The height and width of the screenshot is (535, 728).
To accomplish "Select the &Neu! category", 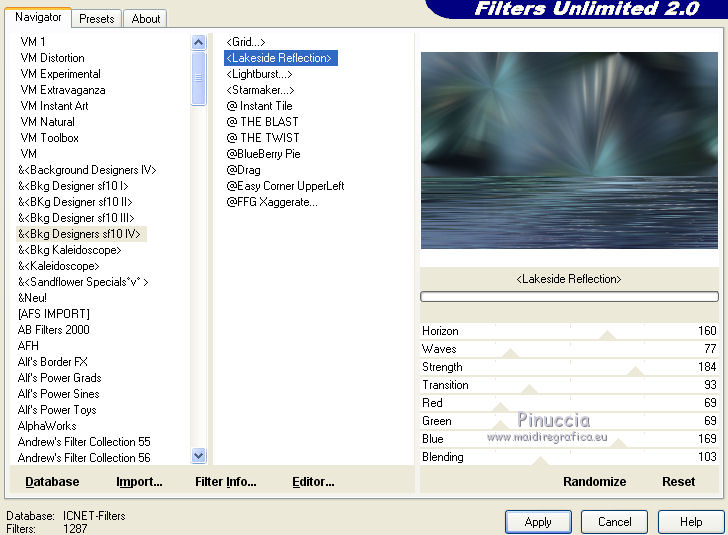I will [32, 298].
